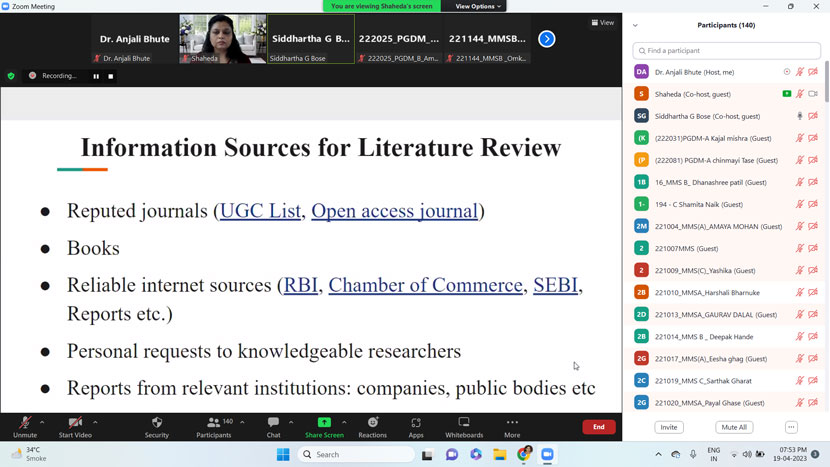Click the muted mic icon for 221007MMS
Image resolution: width=830 pixels, height=467 pixels.
800,248
